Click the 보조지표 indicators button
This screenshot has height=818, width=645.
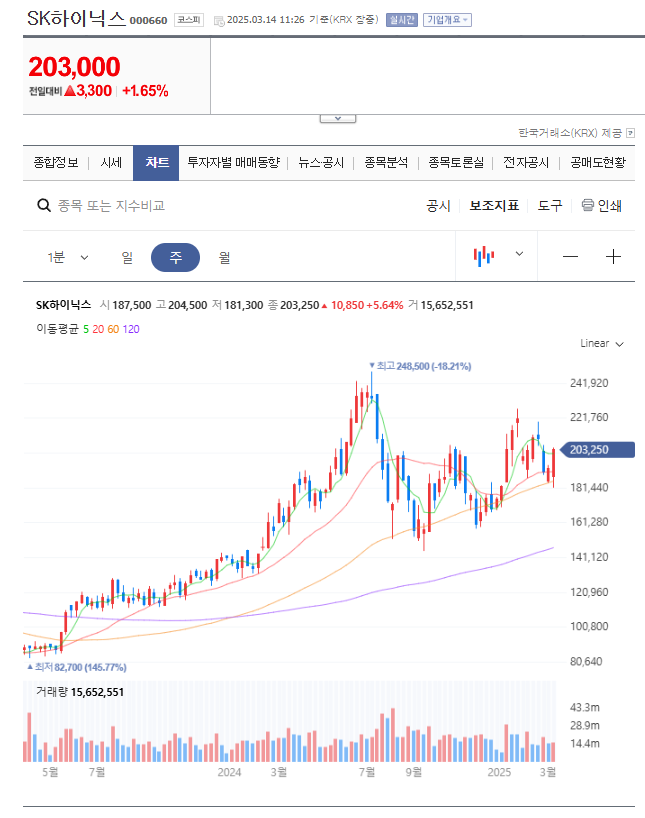(x=494, y=206)
